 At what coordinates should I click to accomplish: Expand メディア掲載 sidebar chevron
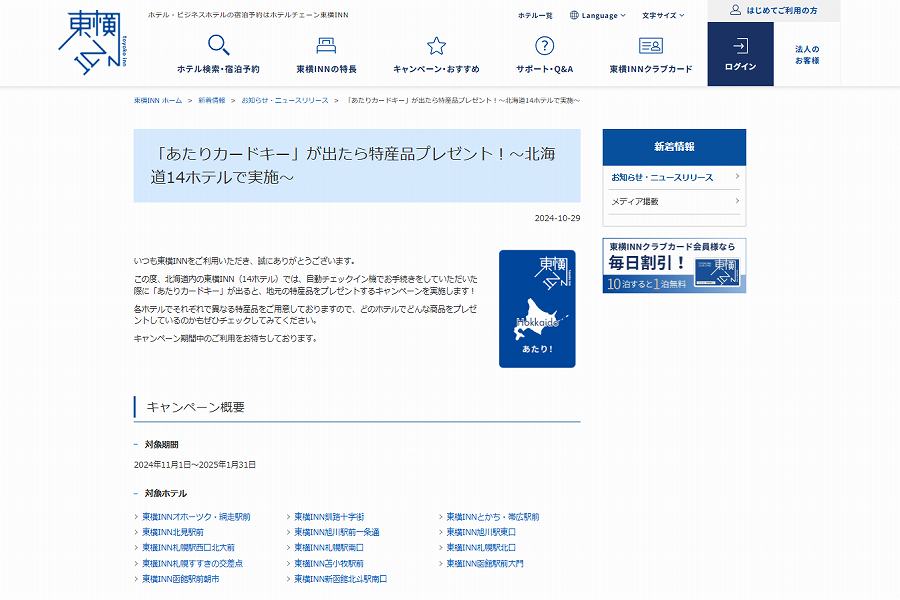tap(737, 201)
